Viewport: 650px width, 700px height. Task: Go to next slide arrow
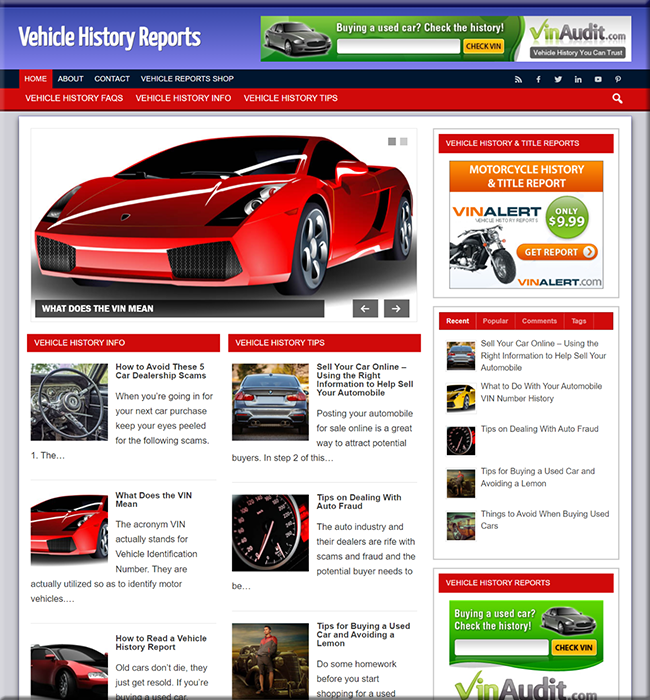(x=396, y=308)
